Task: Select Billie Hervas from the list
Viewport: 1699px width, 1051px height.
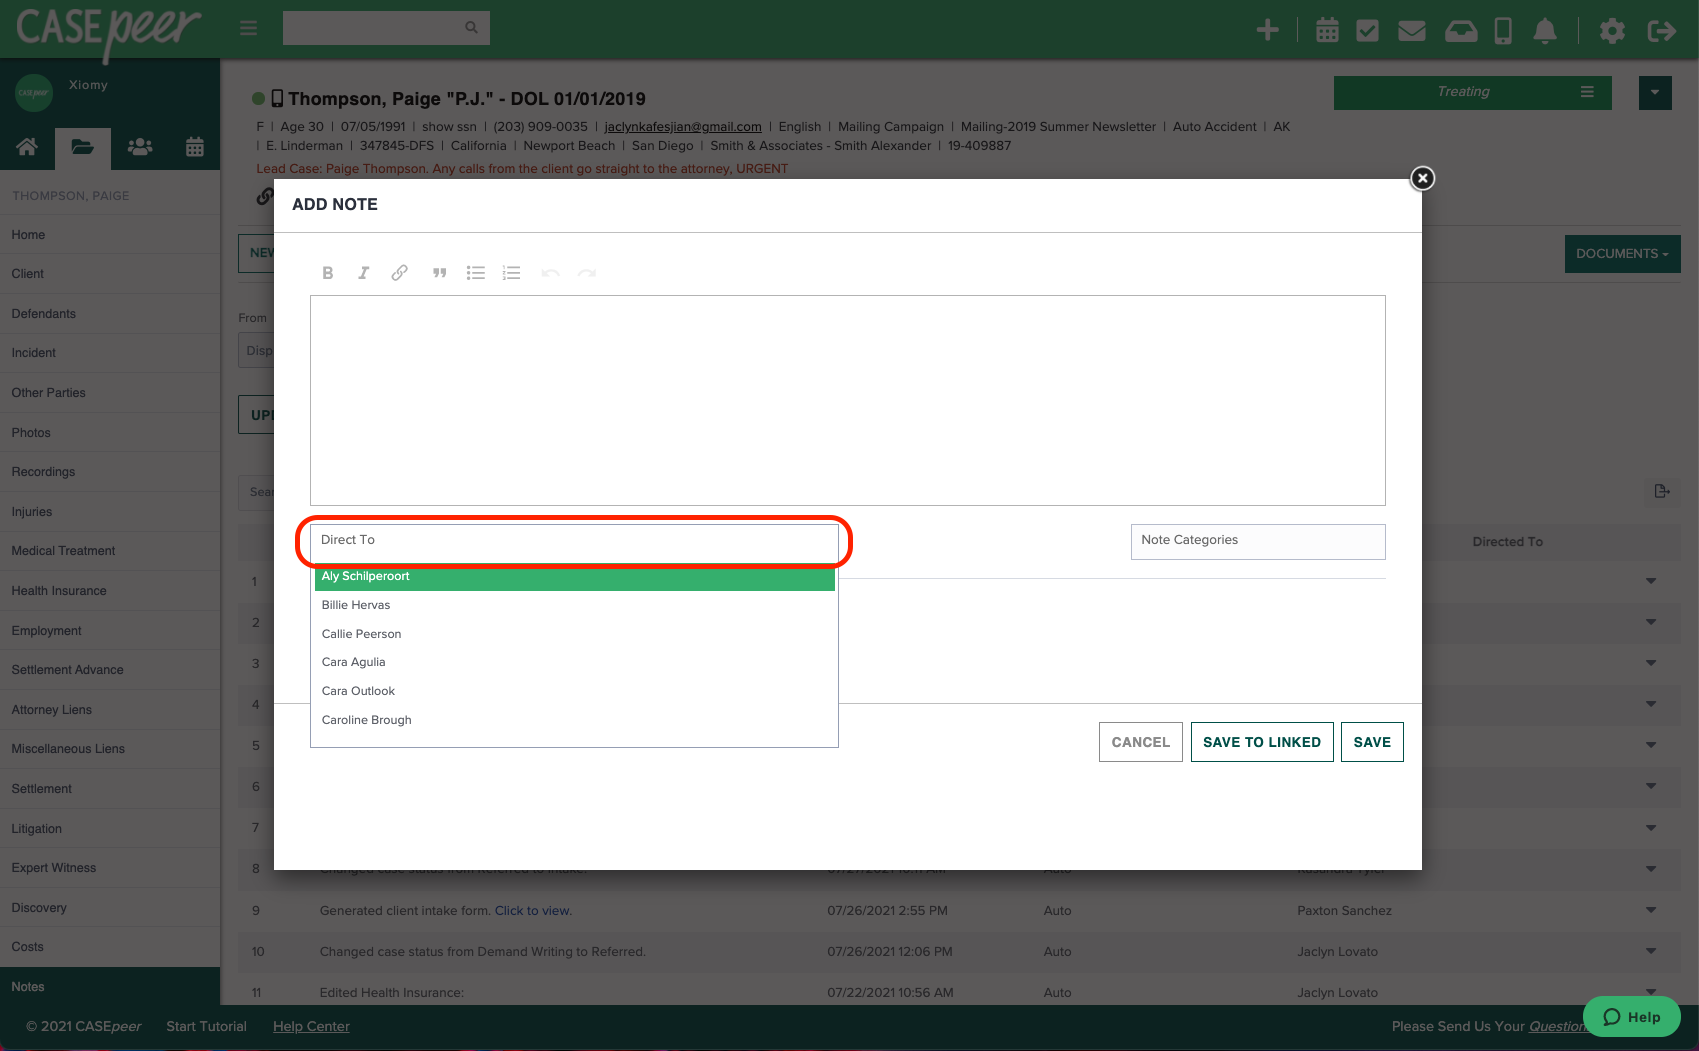Action: coord(574,605)
